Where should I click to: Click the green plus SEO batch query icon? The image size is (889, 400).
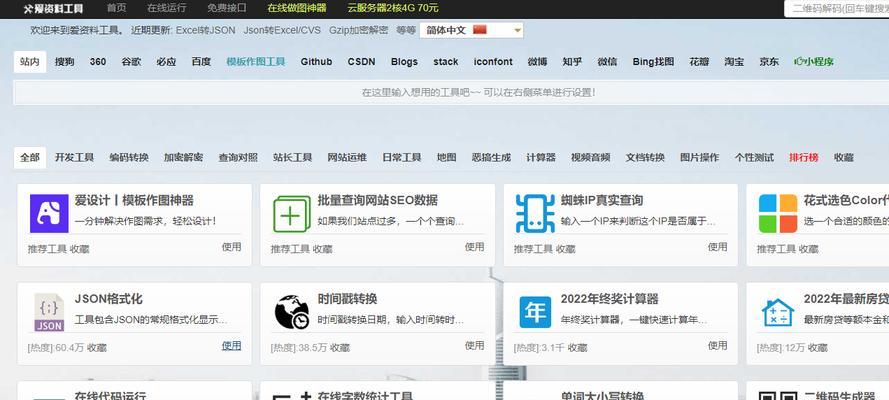291,214
